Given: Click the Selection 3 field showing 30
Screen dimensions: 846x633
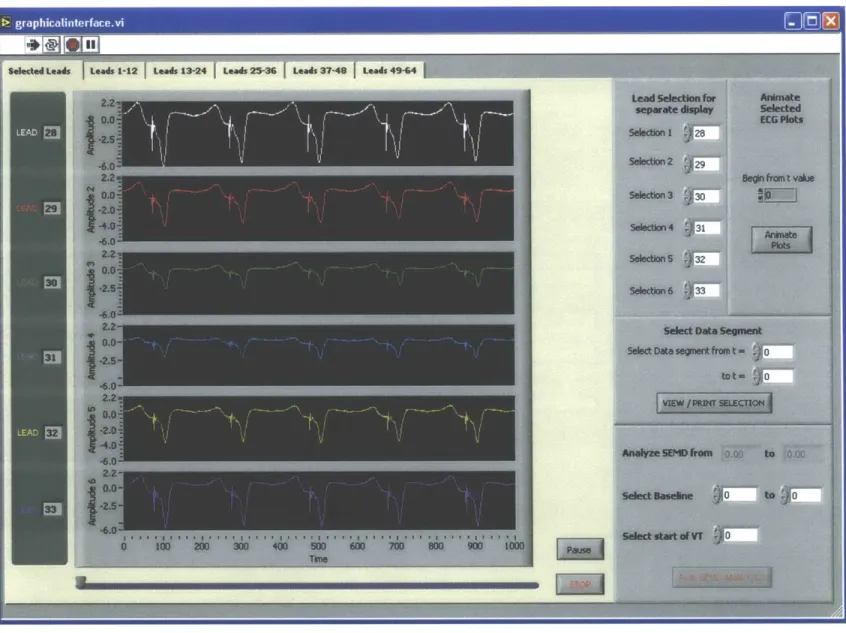Looking at the screenshot, I should point(706,196).
